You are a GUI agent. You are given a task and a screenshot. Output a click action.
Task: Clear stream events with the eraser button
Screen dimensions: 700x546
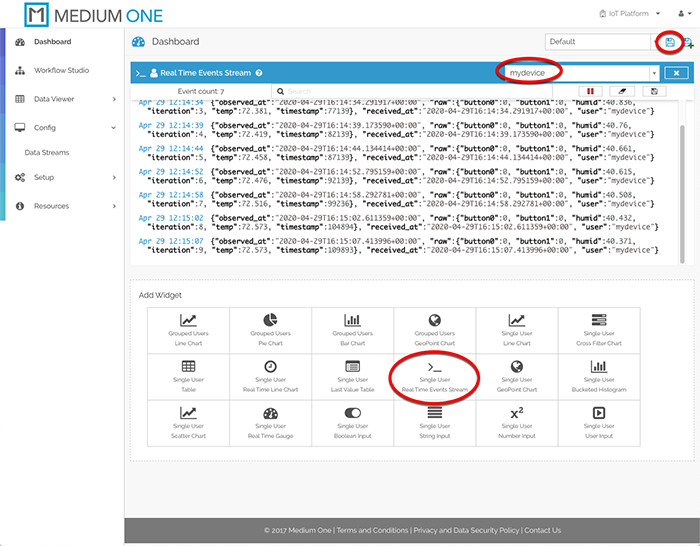click(x=620, y=91)
